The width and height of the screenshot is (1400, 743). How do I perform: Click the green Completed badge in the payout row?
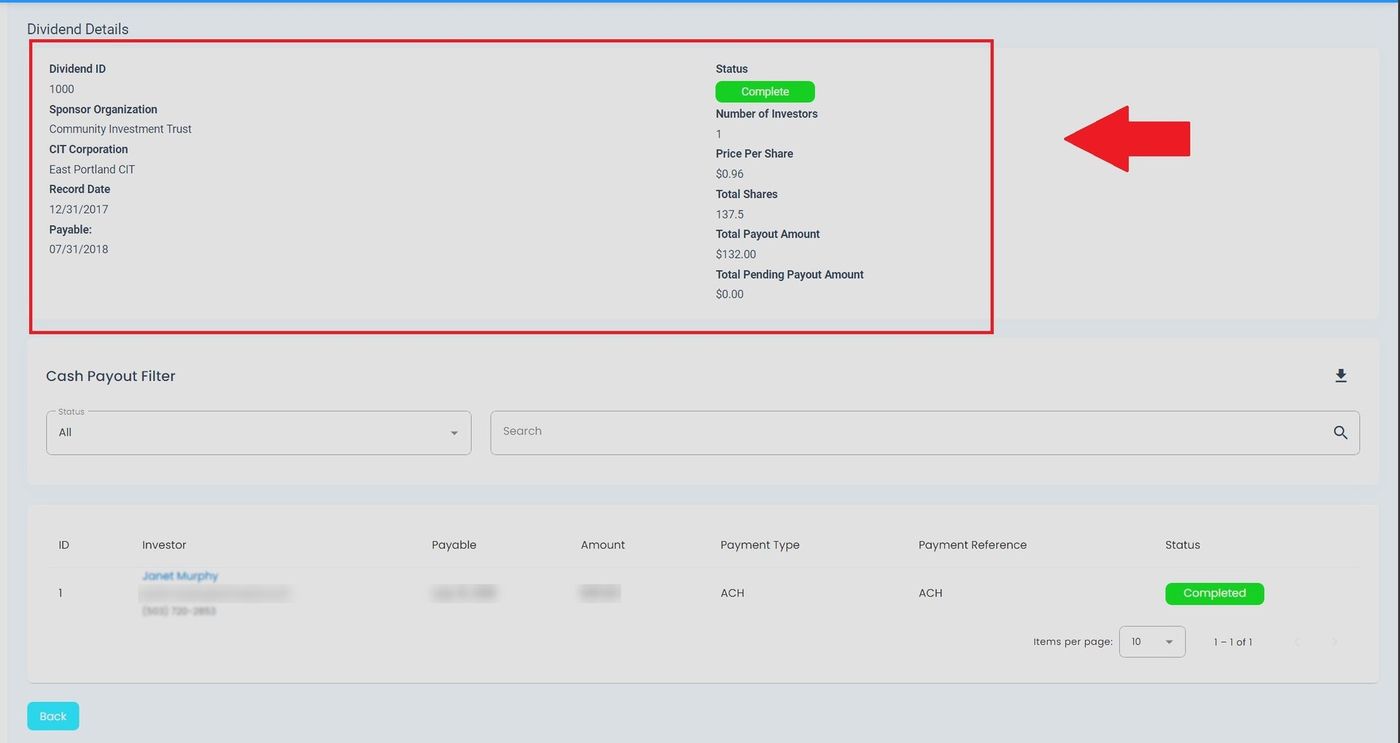pyautogui.click(x=1214, y=594)
